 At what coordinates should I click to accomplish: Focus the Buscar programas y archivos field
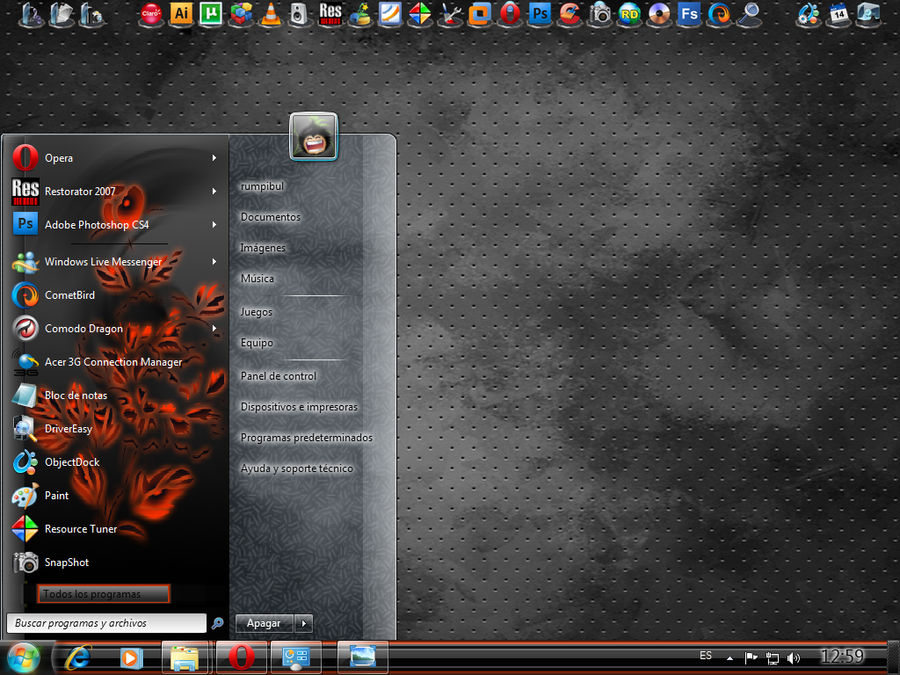(x=106, y=623)
